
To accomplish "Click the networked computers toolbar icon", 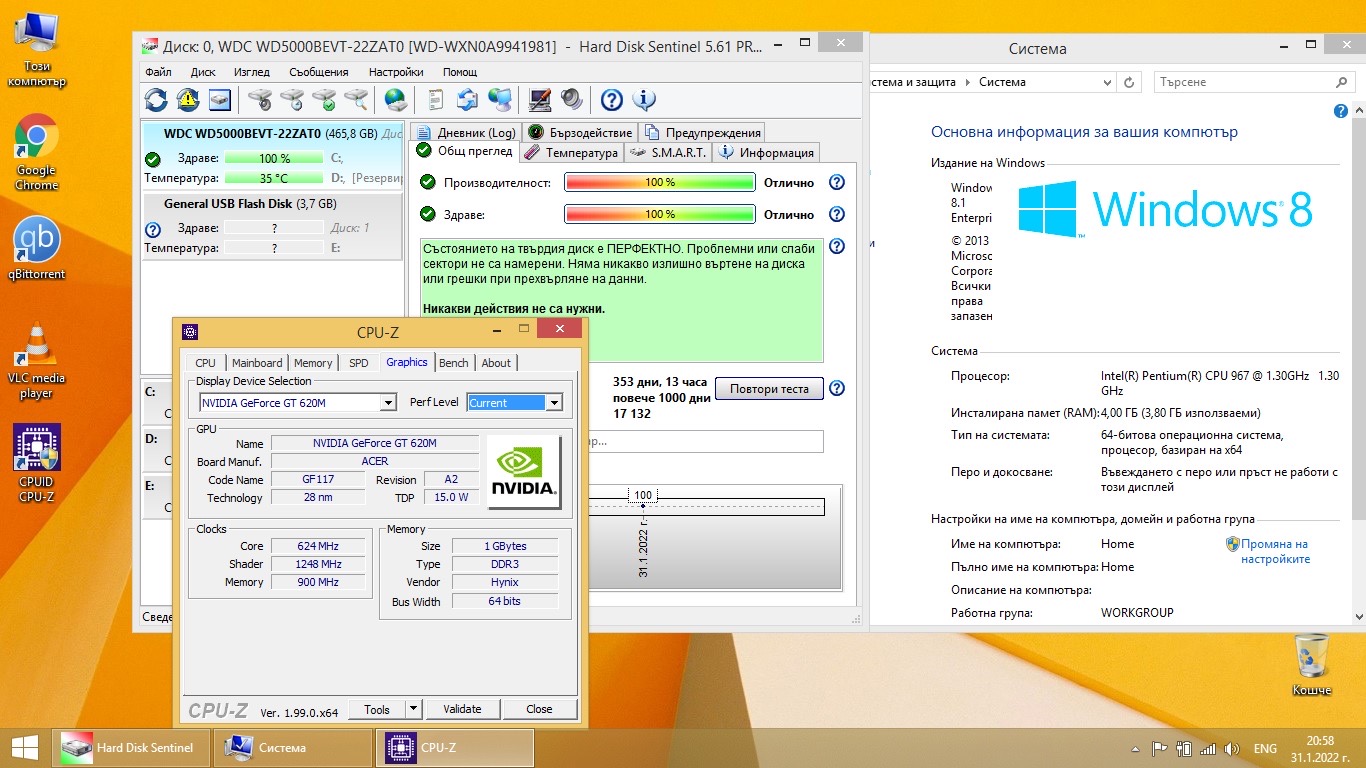I will 500,99.
